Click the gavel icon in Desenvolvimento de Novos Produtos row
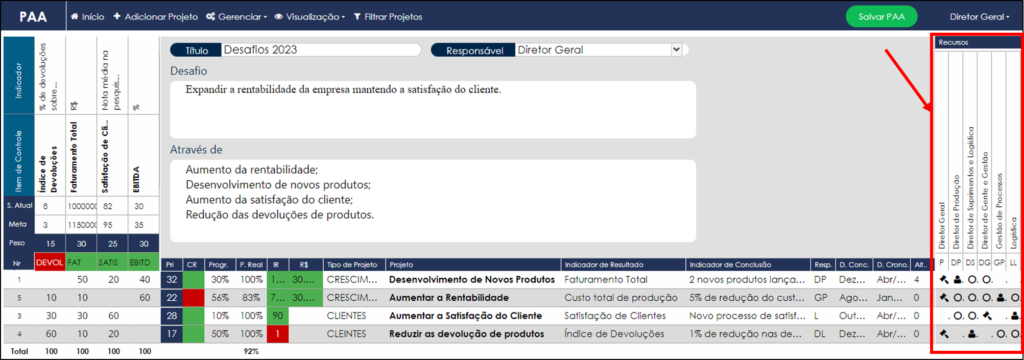The height and width of the screenshot is (360, 1024). [944, 280]
